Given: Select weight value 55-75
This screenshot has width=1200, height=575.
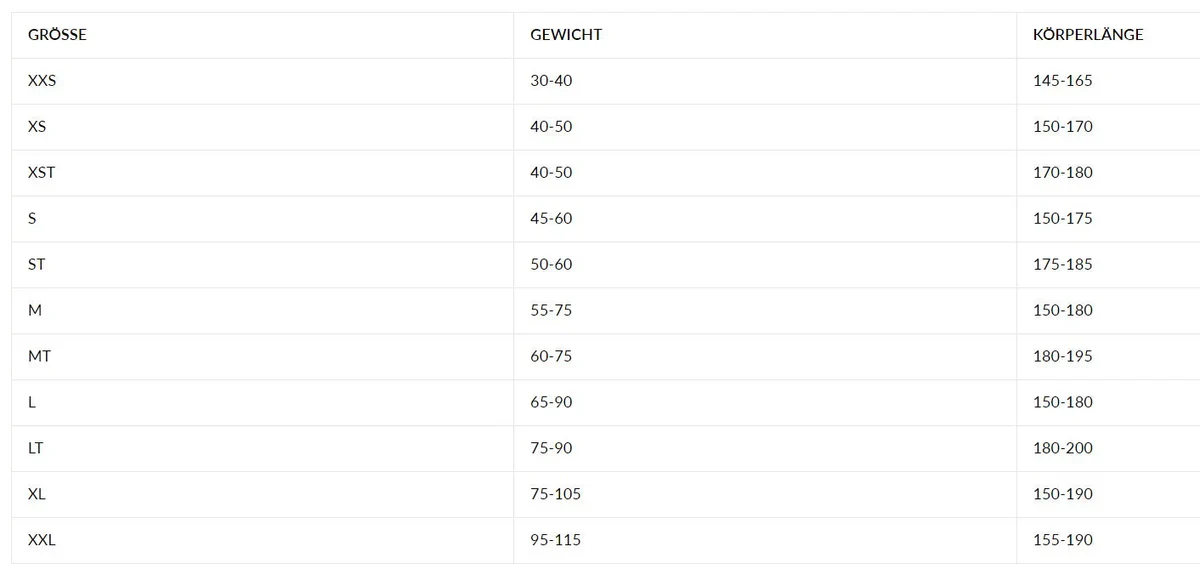Looking at the screenshot, I should click(x=551, y=311).
